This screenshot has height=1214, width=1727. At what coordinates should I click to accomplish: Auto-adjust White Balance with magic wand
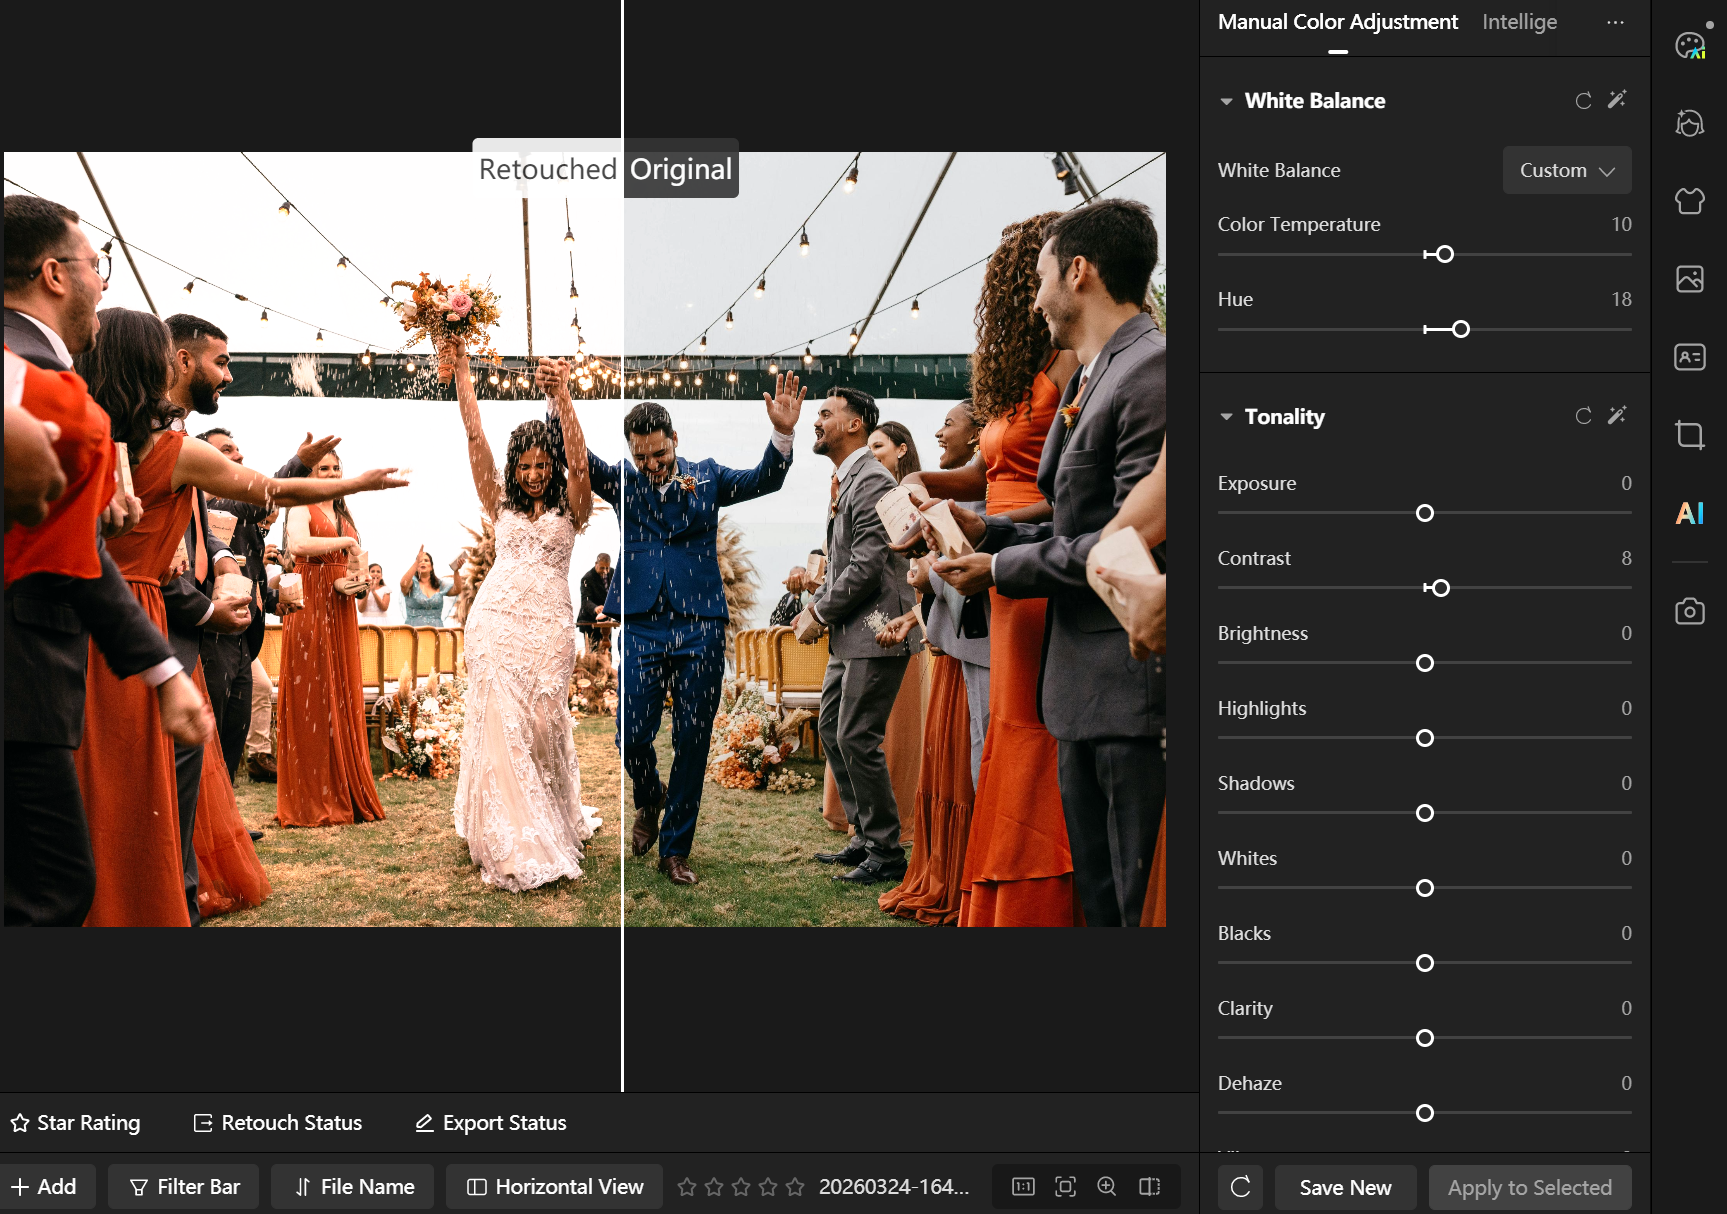coord(1617,100)
